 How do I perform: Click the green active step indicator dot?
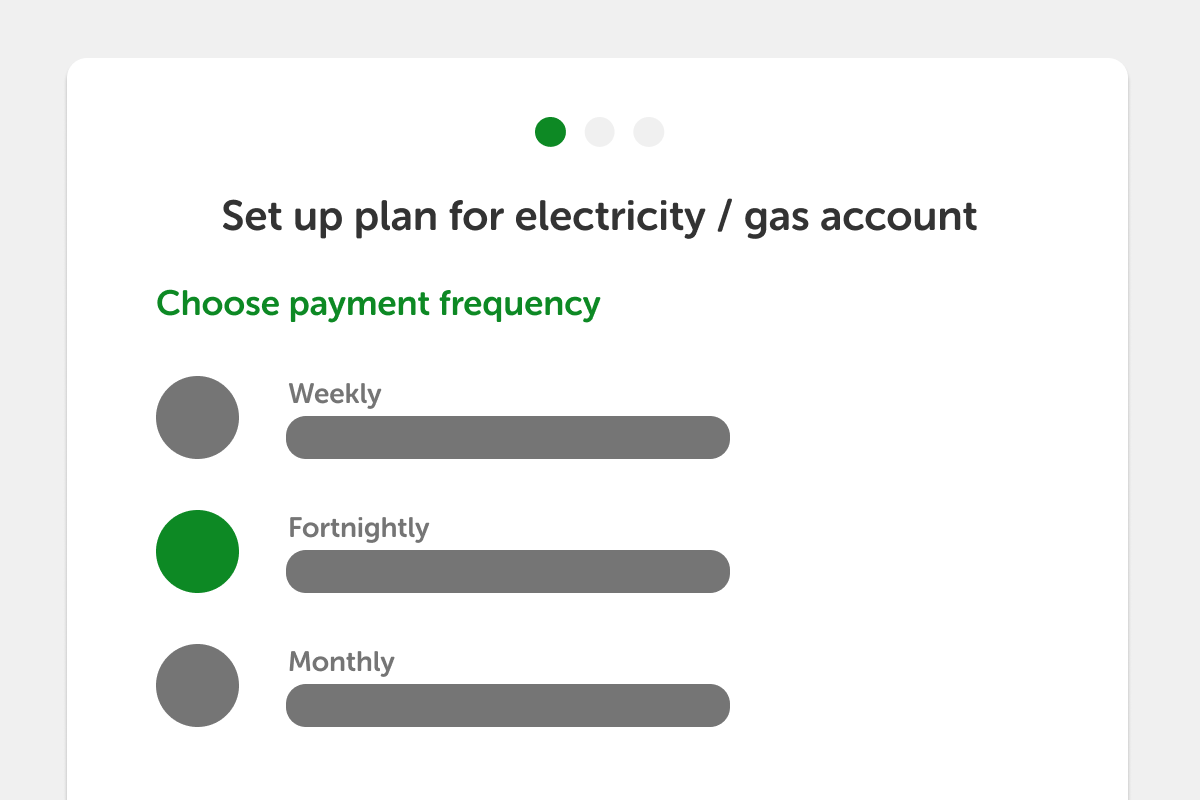click(550, 132)
